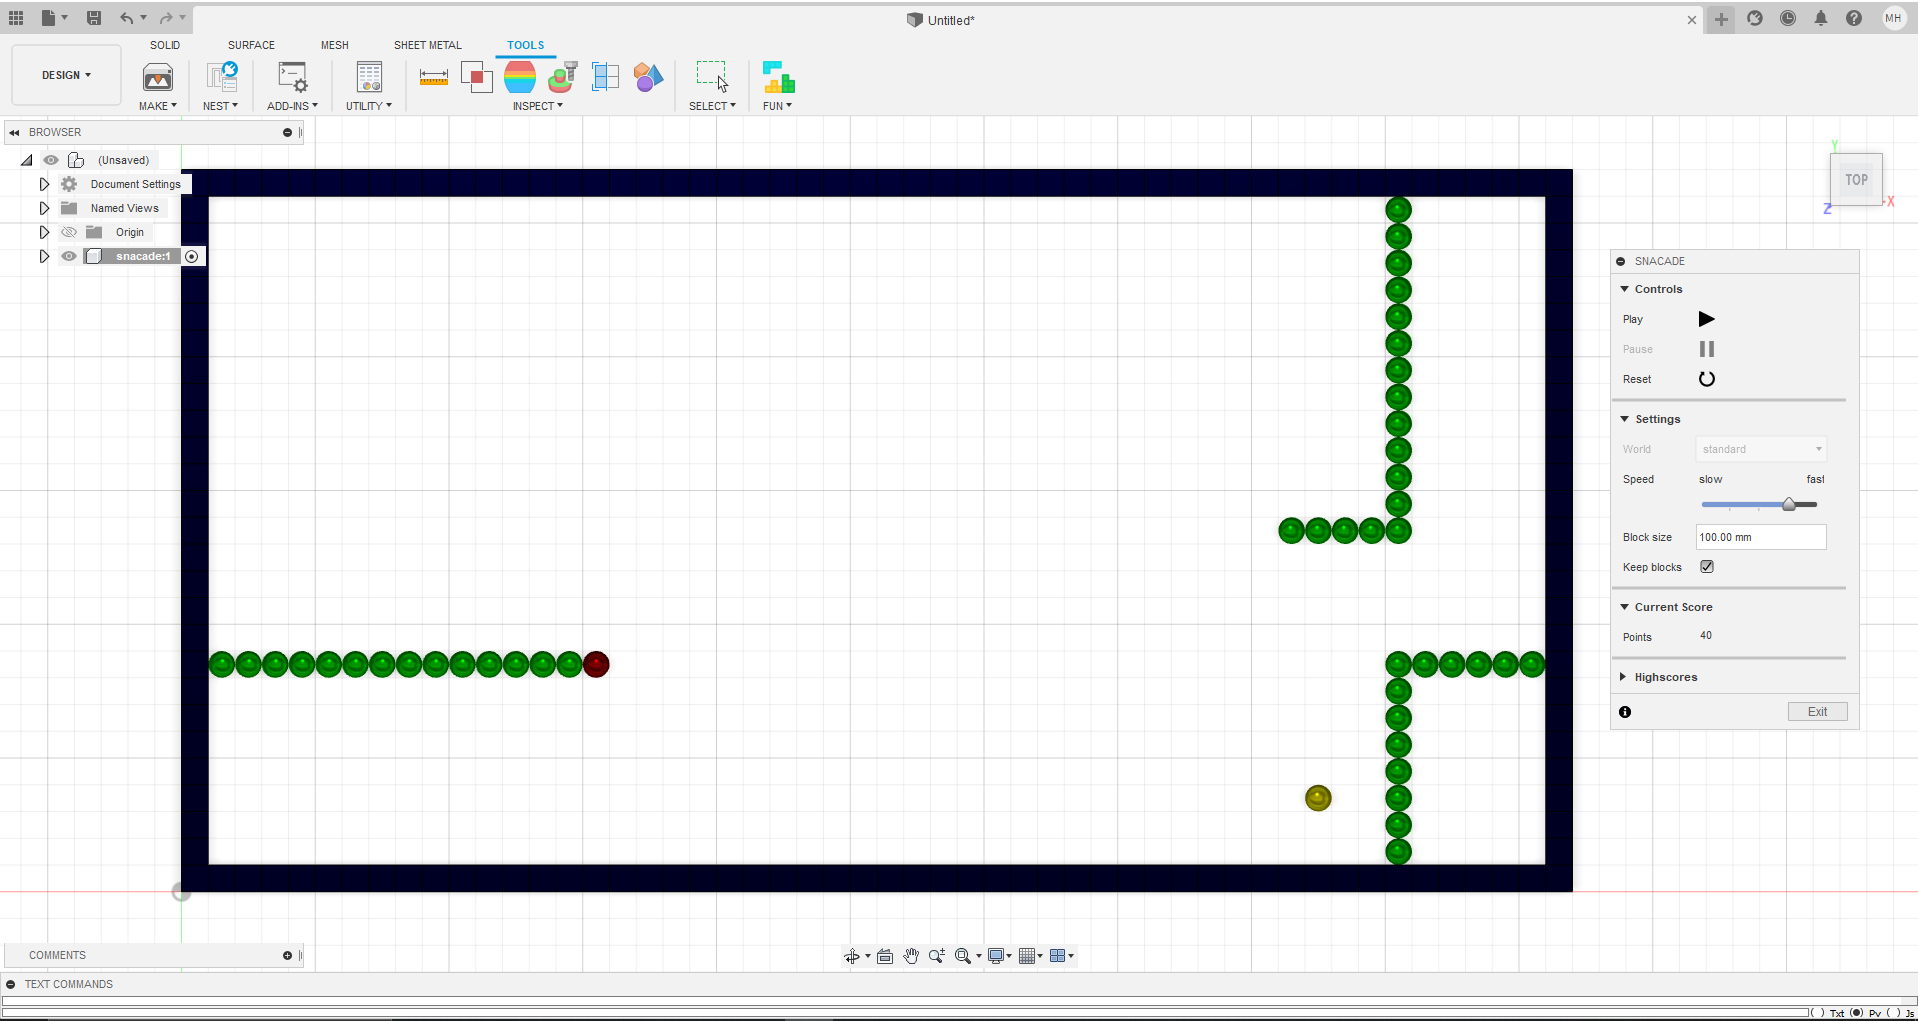Open the Section Analysis tool
The image size is (1918, 1021).
pos(605,77)
